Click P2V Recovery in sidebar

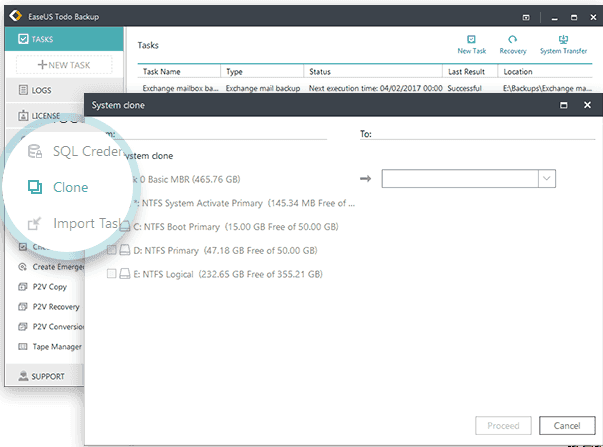55,307
